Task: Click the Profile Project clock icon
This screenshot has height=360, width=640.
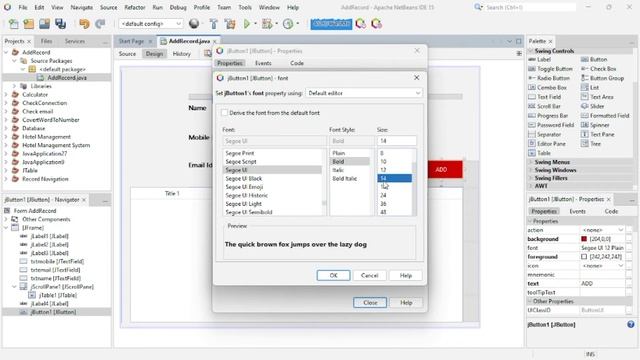Action: pyautogui.click(x=288, y=24)
